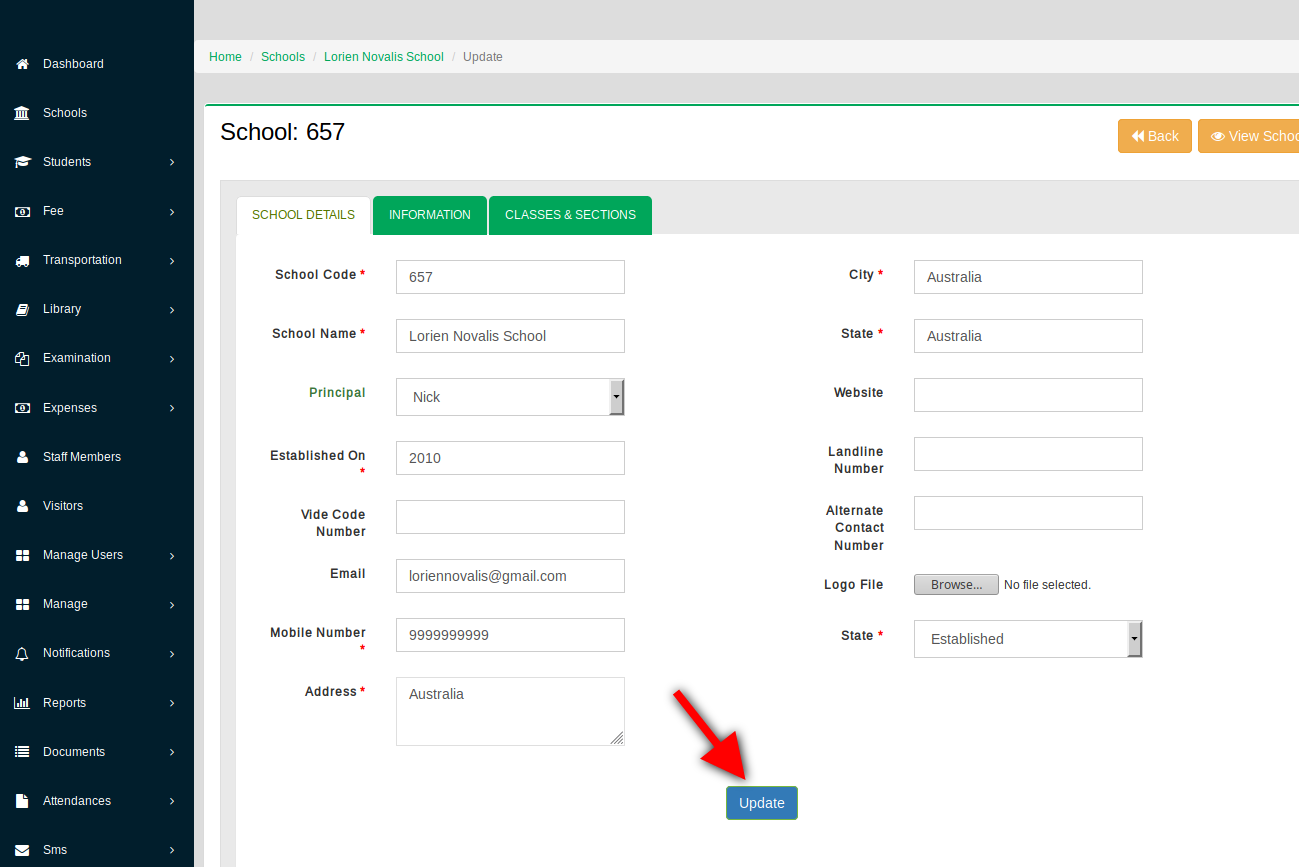
Task: Expand the Transportation submenu chevron
Action: 172,260
